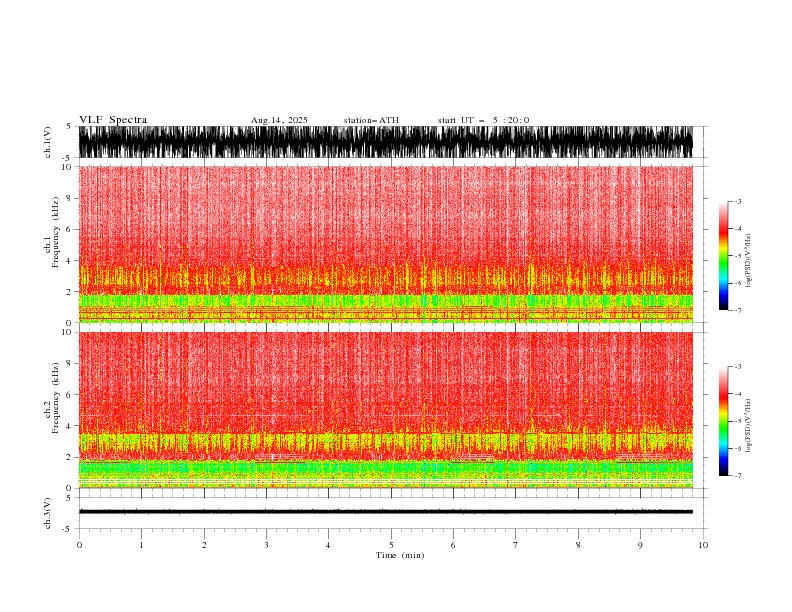Click the ch.1 spectrogram "2" kHz tick label
This screenshot has width=792, height=612.
coord(69,291)
